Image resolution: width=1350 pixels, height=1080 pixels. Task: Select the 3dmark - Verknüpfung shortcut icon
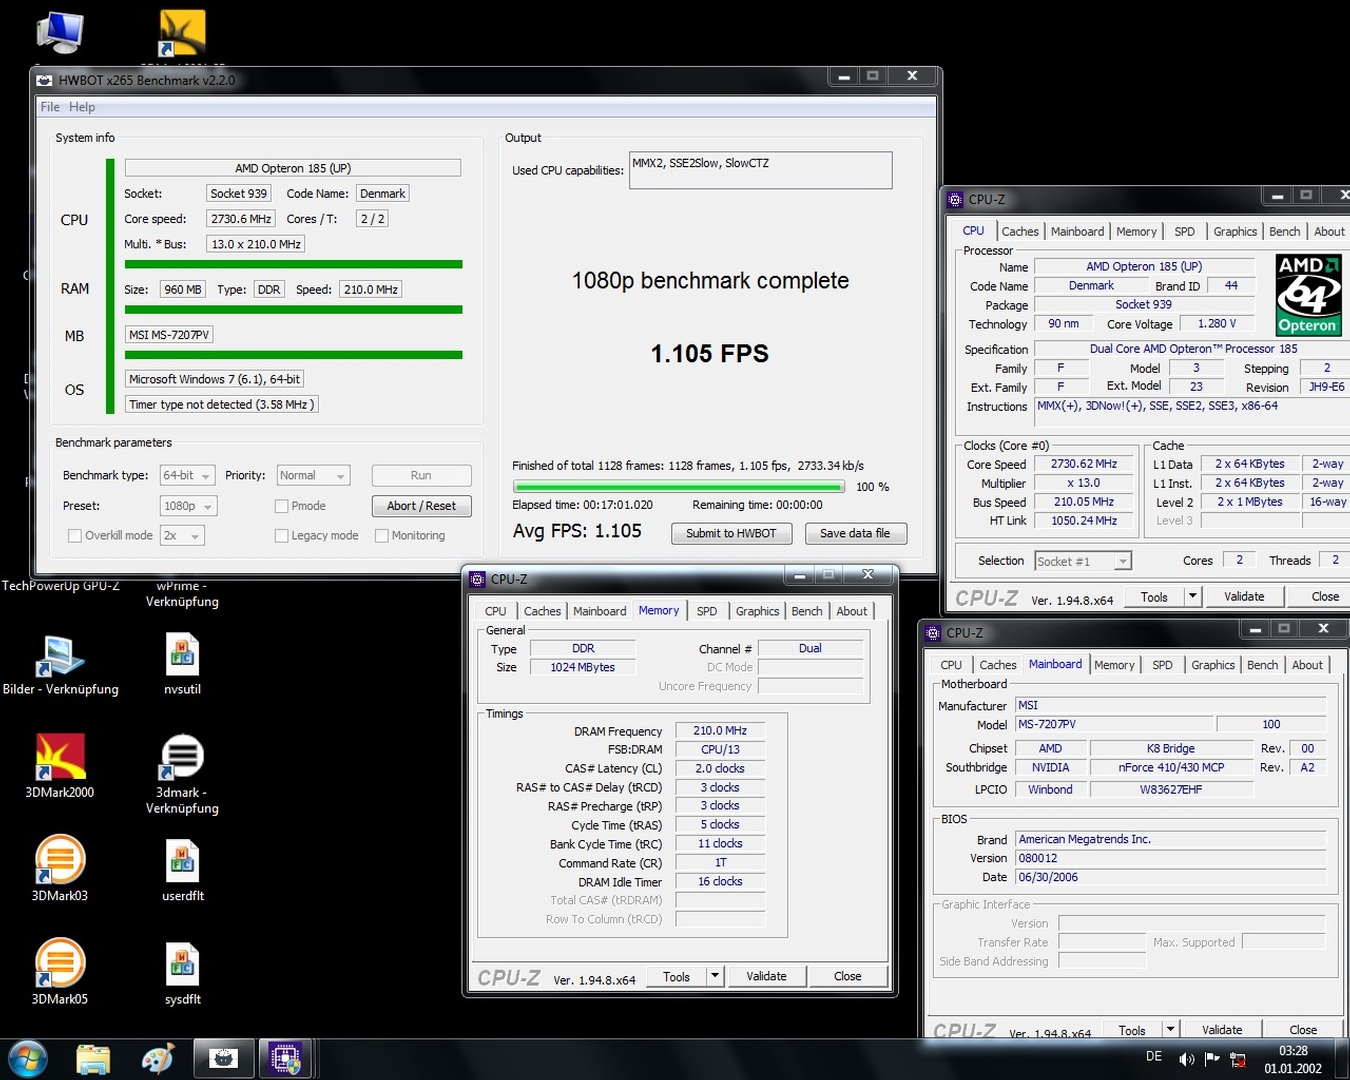pyautogui.click(x=182, y=757)
